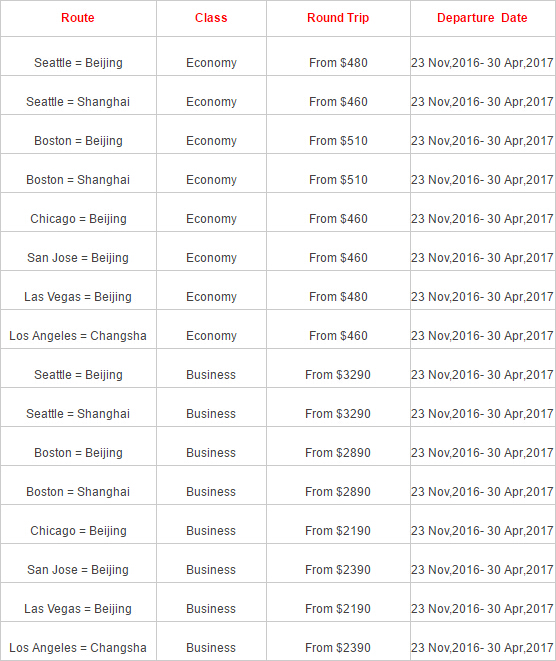
Task: Select the Economy Seattle = Beijing route cell
Action: [x=78, y=63]
